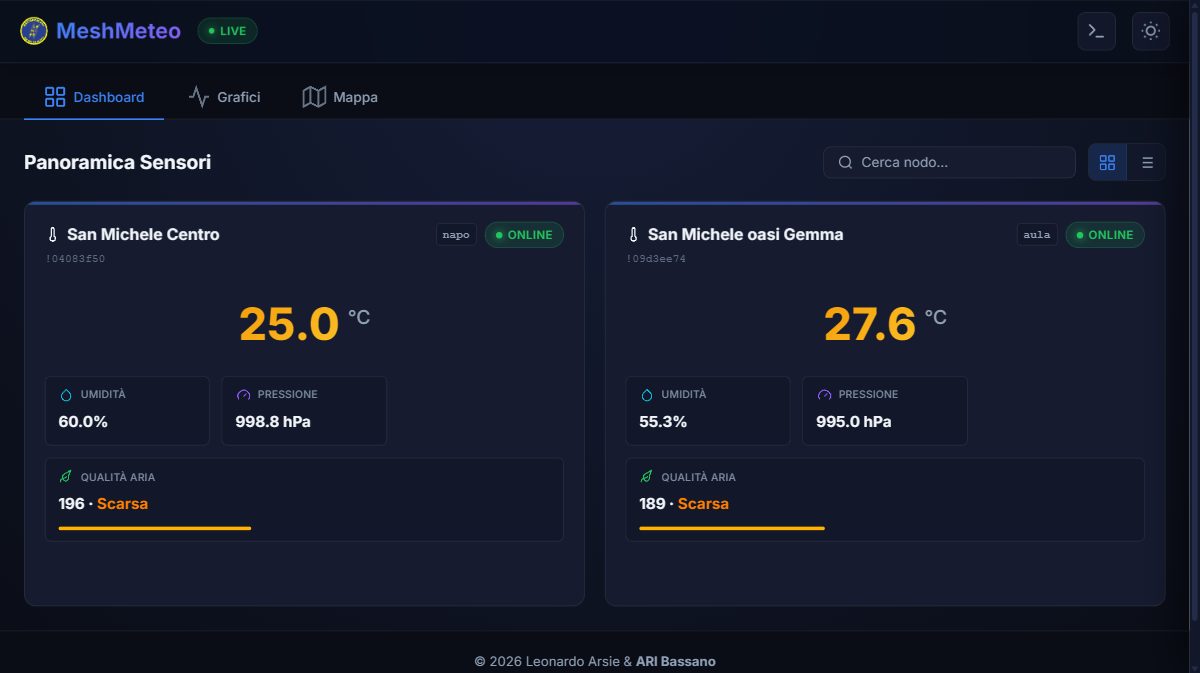Click the Panoramica Sensori heading

tap(117, 162)
